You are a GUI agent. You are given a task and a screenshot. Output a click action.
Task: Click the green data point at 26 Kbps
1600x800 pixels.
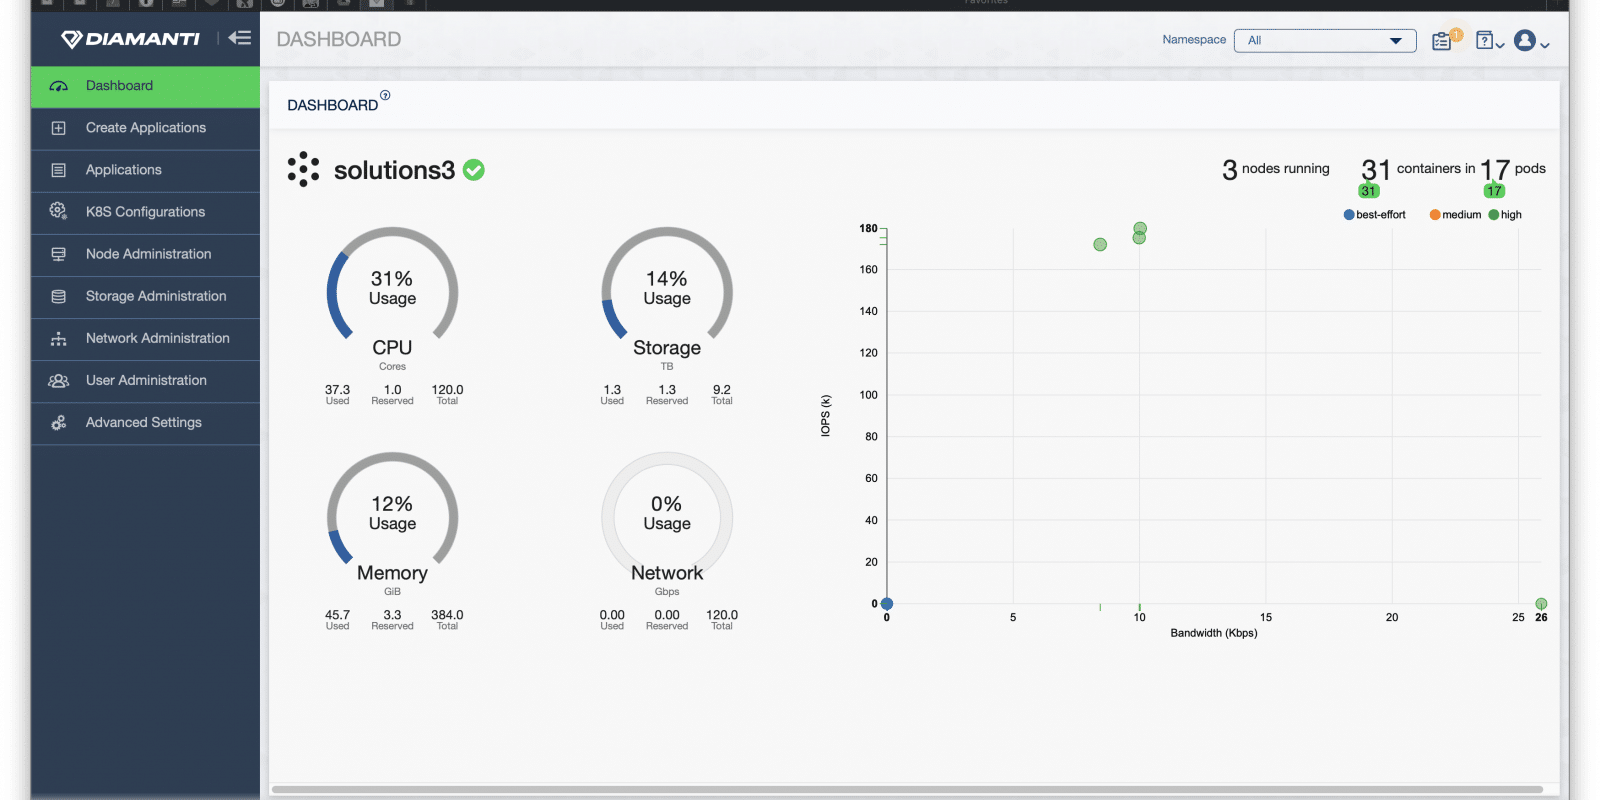(x=1541, y=604)
